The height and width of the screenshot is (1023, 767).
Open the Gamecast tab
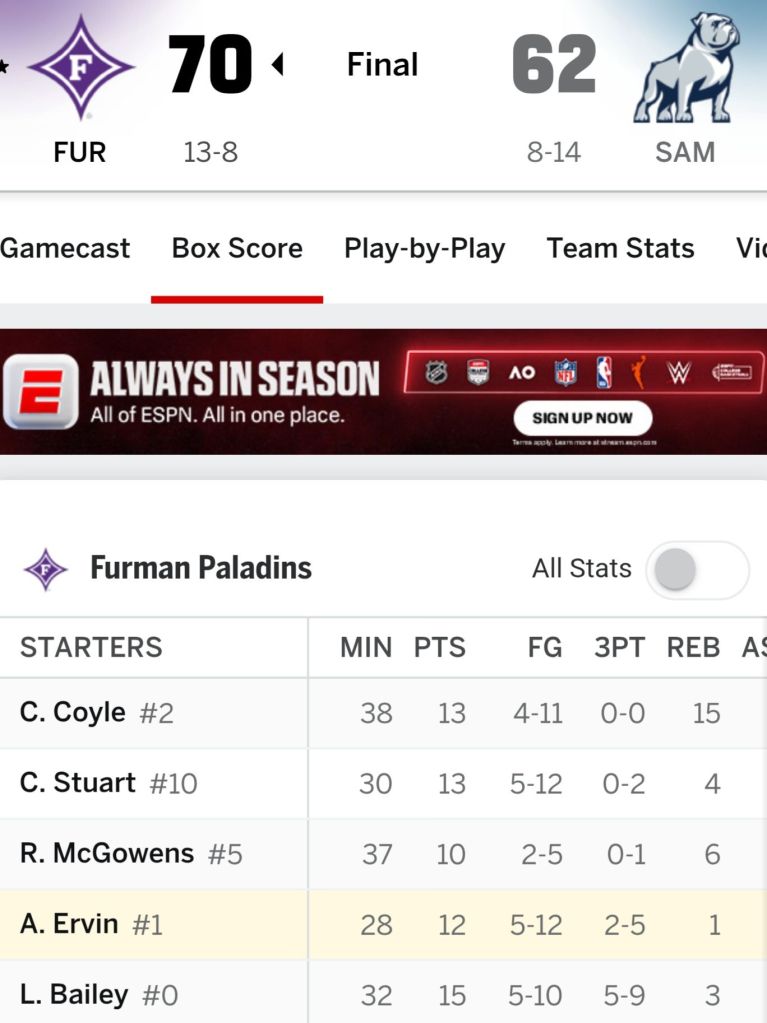tap(65, 248)
